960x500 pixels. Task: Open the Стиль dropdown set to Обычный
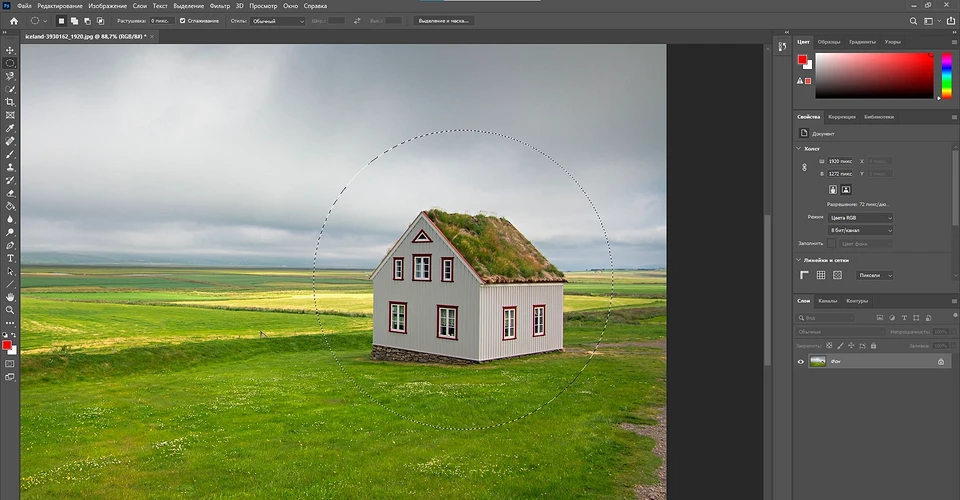click(278, 20)
